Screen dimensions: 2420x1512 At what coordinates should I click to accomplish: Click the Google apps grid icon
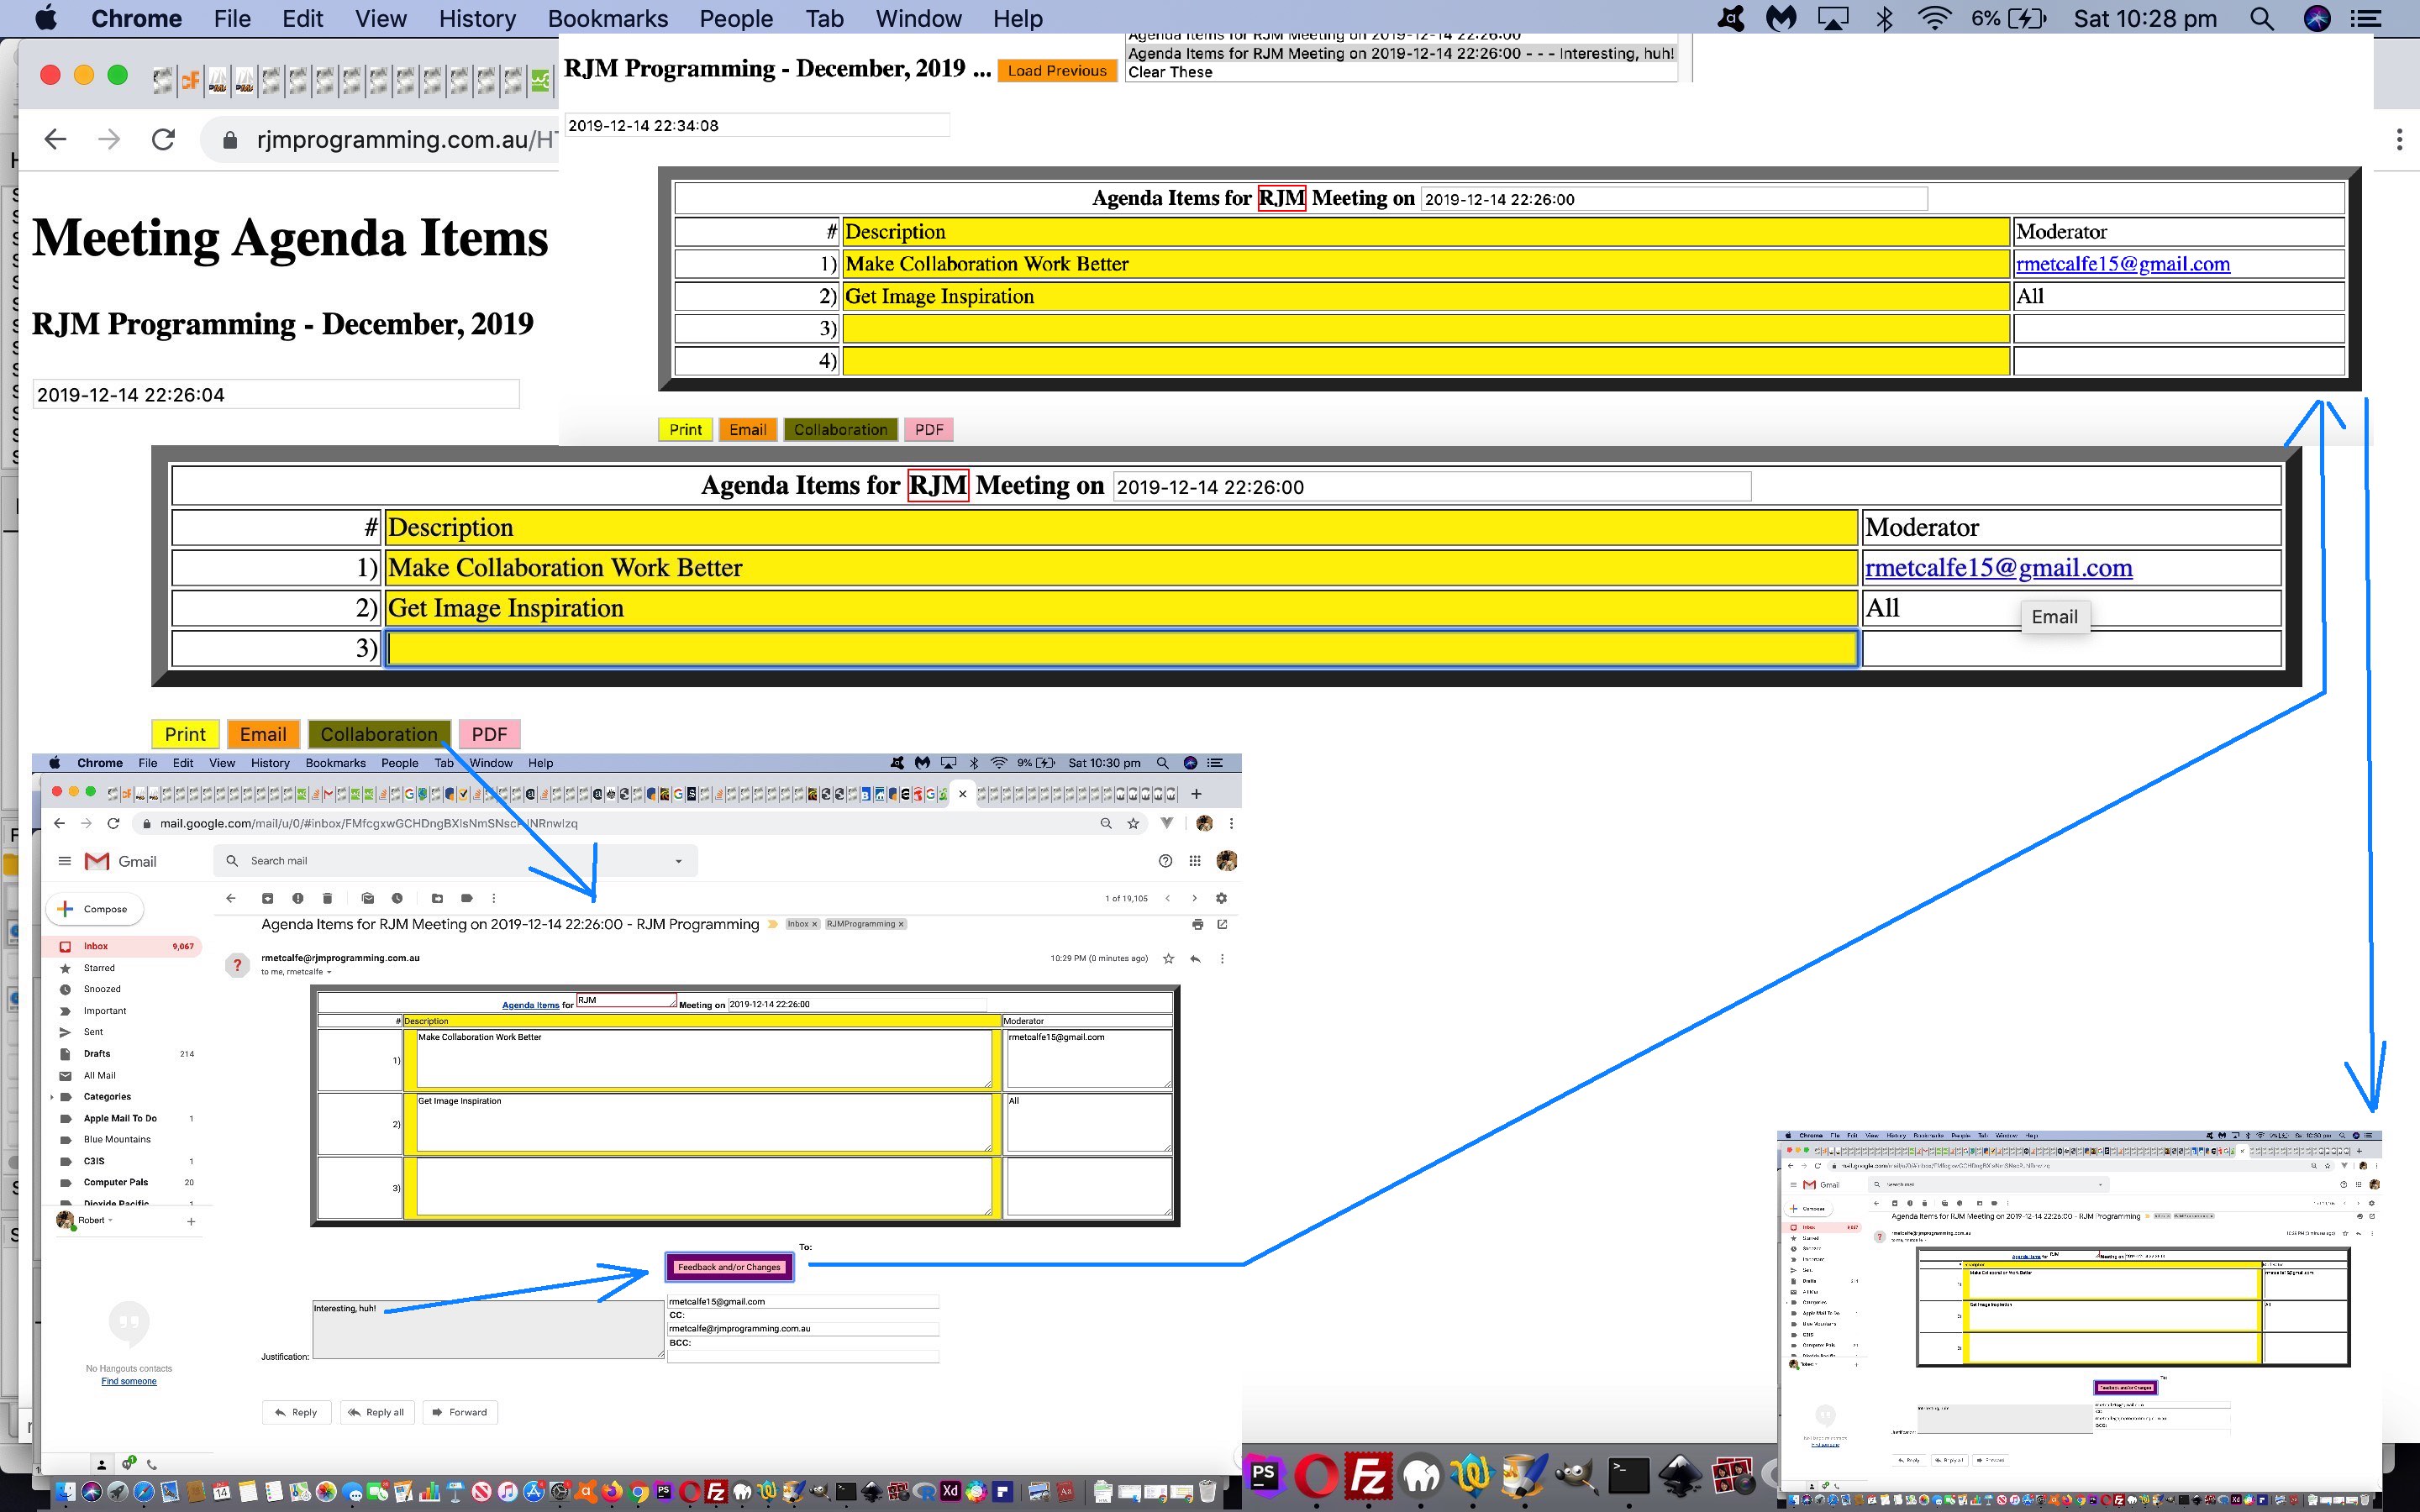click(x=1194, y=861)
